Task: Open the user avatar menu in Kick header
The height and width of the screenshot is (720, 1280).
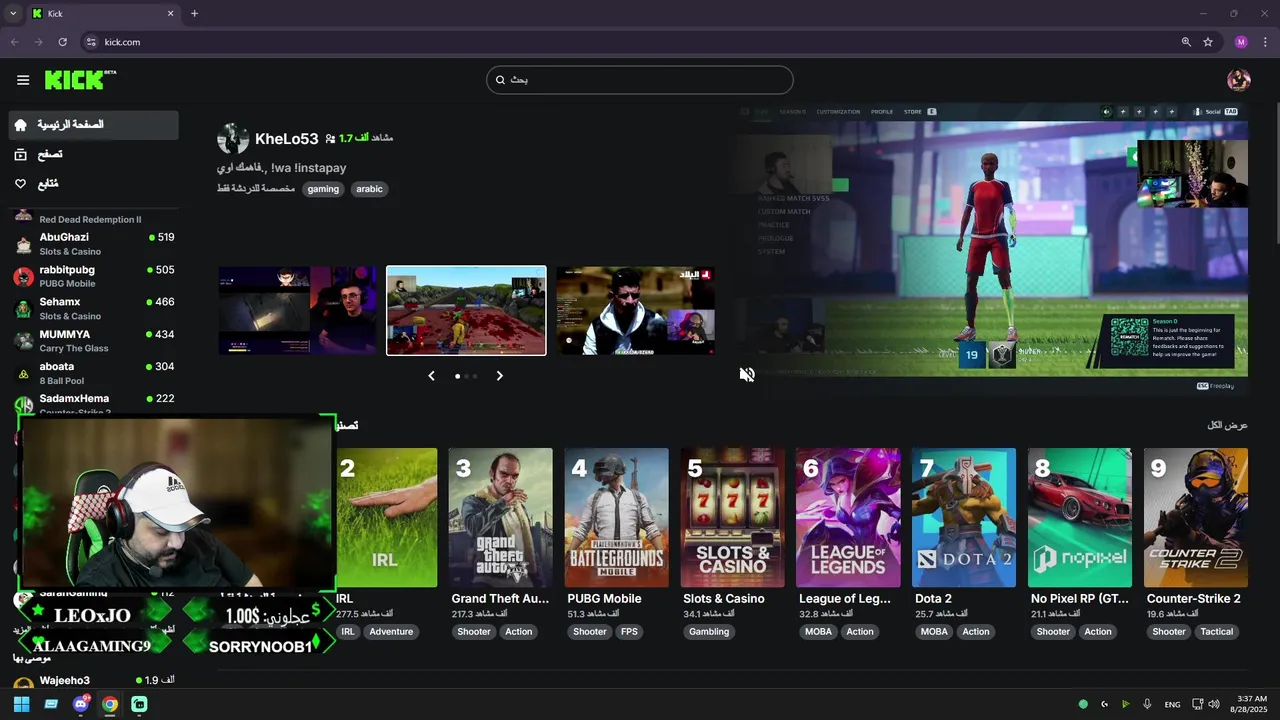Action: tap(1239, 80)
